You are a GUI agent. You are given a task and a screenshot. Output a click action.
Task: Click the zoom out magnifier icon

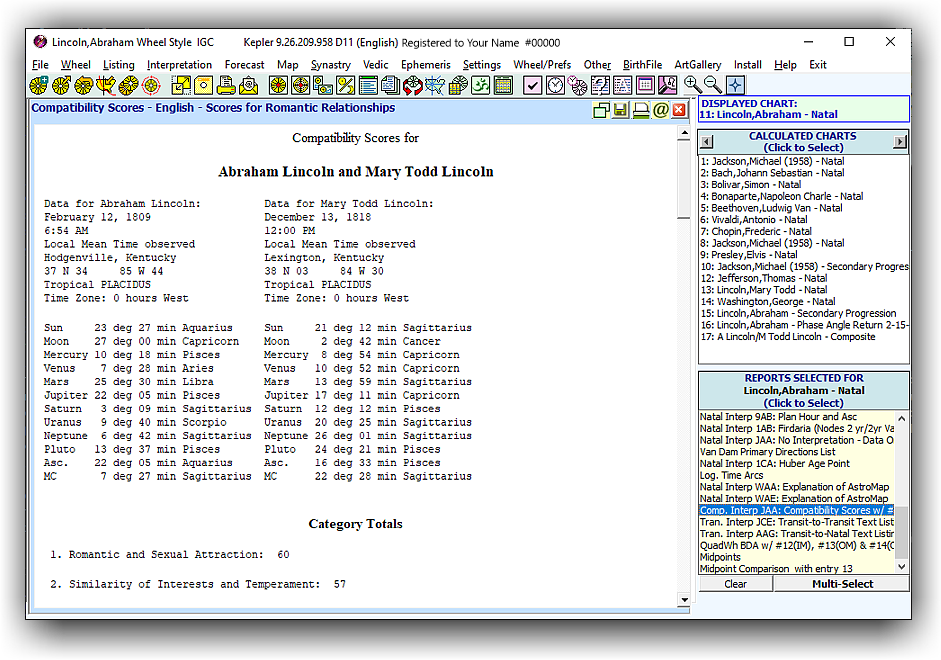(713, 86)
